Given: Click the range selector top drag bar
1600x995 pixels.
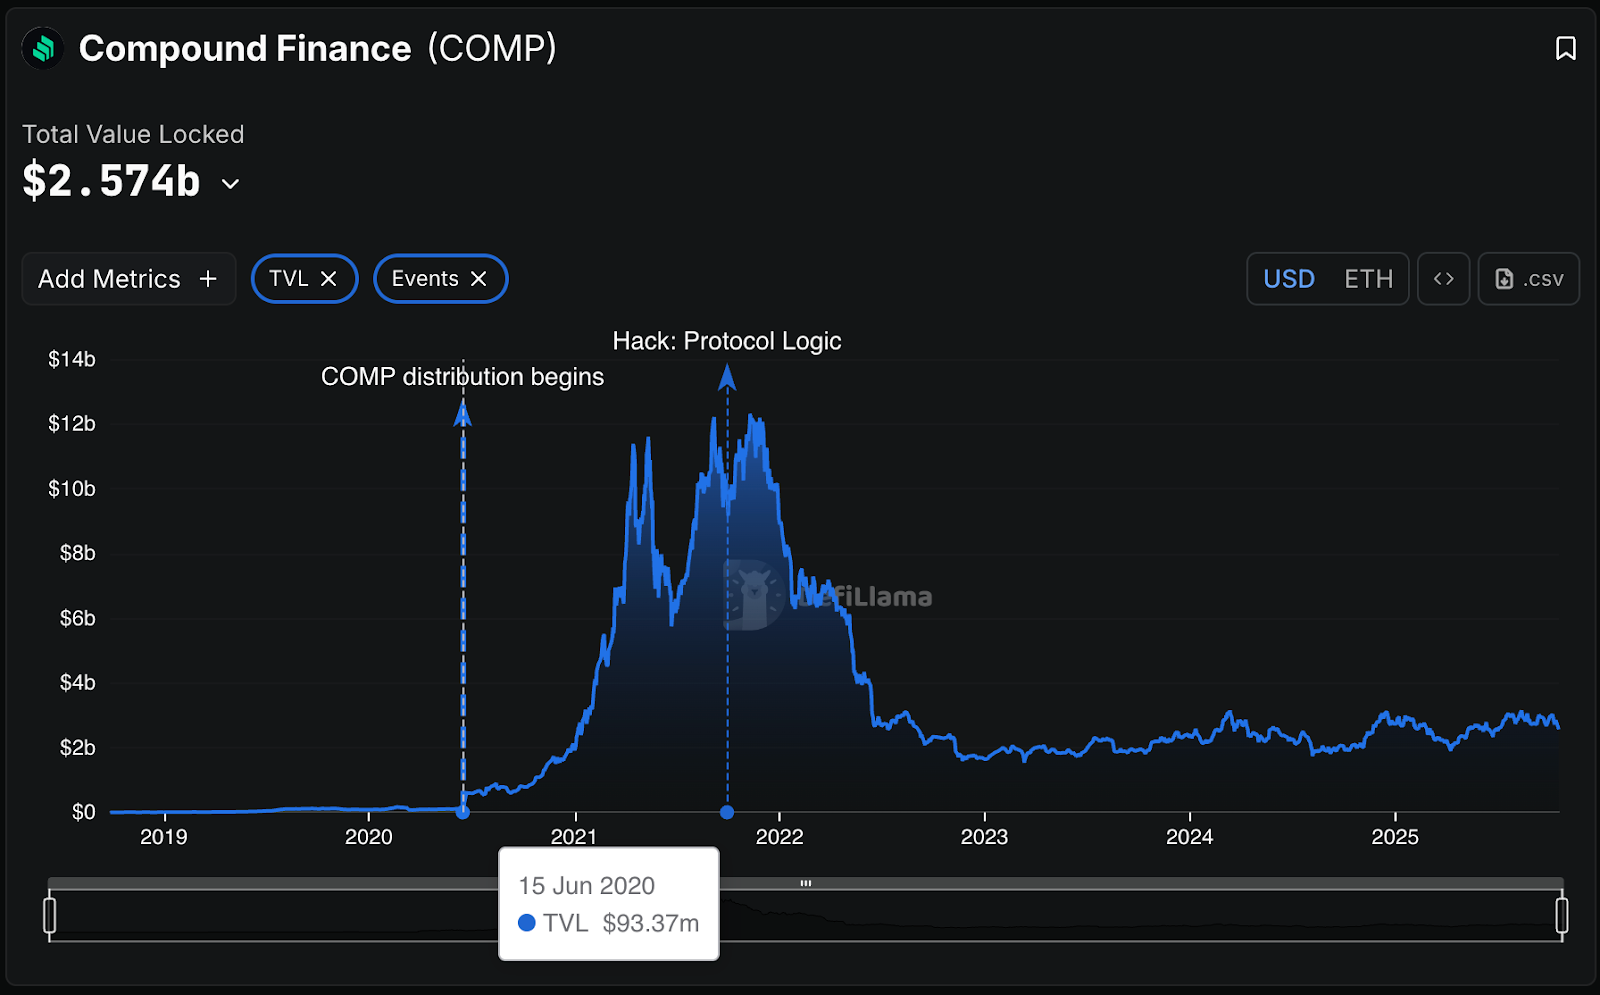Looking at the screenshot, I should tap(806, 883).
